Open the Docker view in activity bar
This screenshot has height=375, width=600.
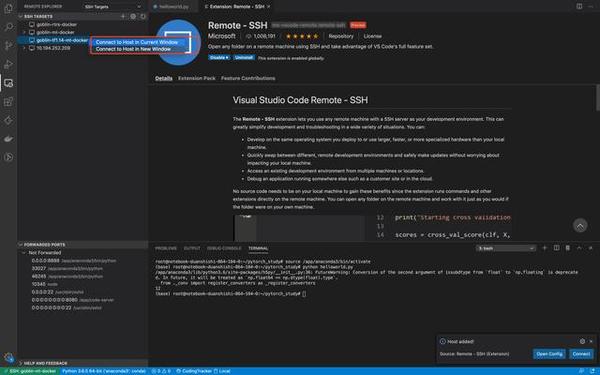[8, 139]
